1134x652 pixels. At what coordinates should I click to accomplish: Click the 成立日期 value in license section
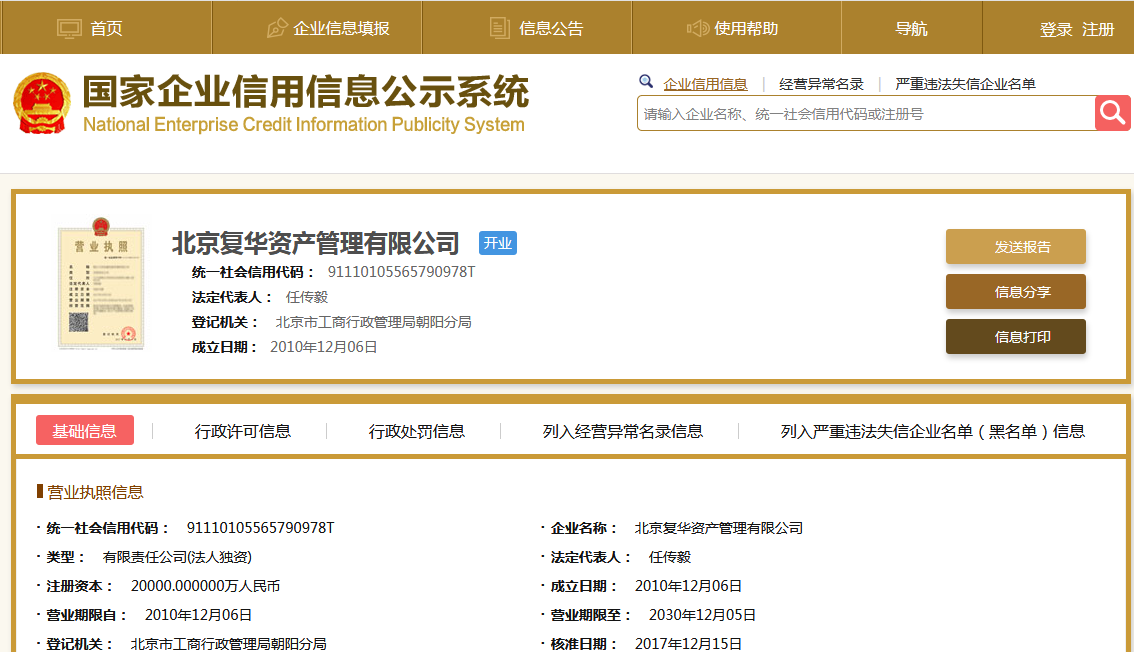pos(688,585)
